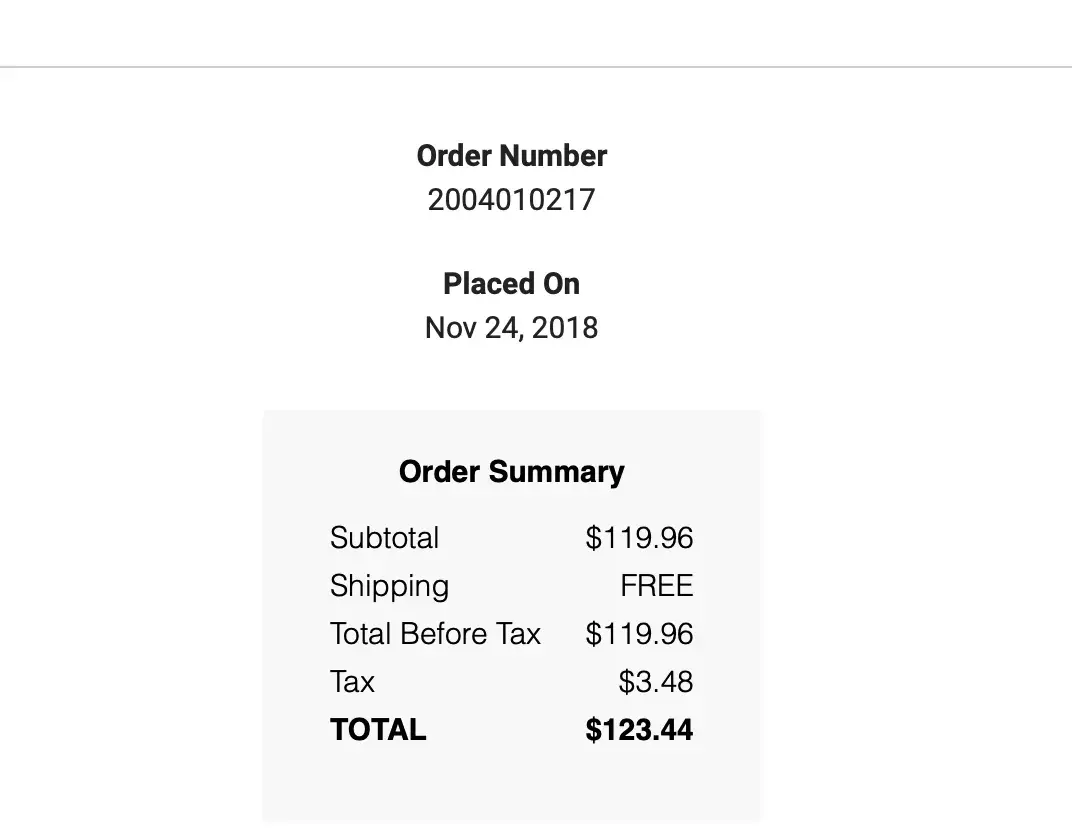The image size is (1072, 838).
Task: Click the Total Before Tax label
Action: (435, 634)
